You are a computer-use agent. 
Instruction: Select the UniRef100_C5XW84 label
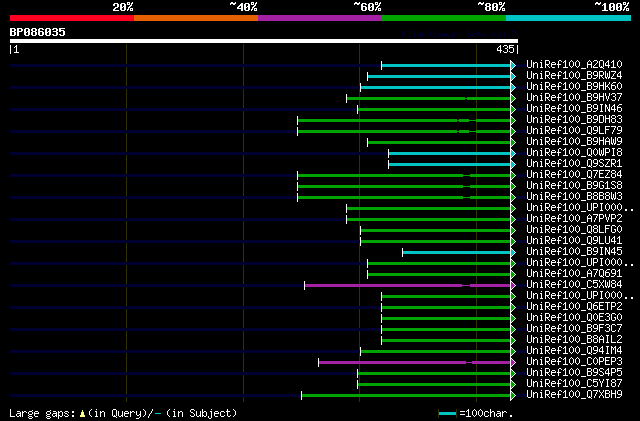pos(574,285)
